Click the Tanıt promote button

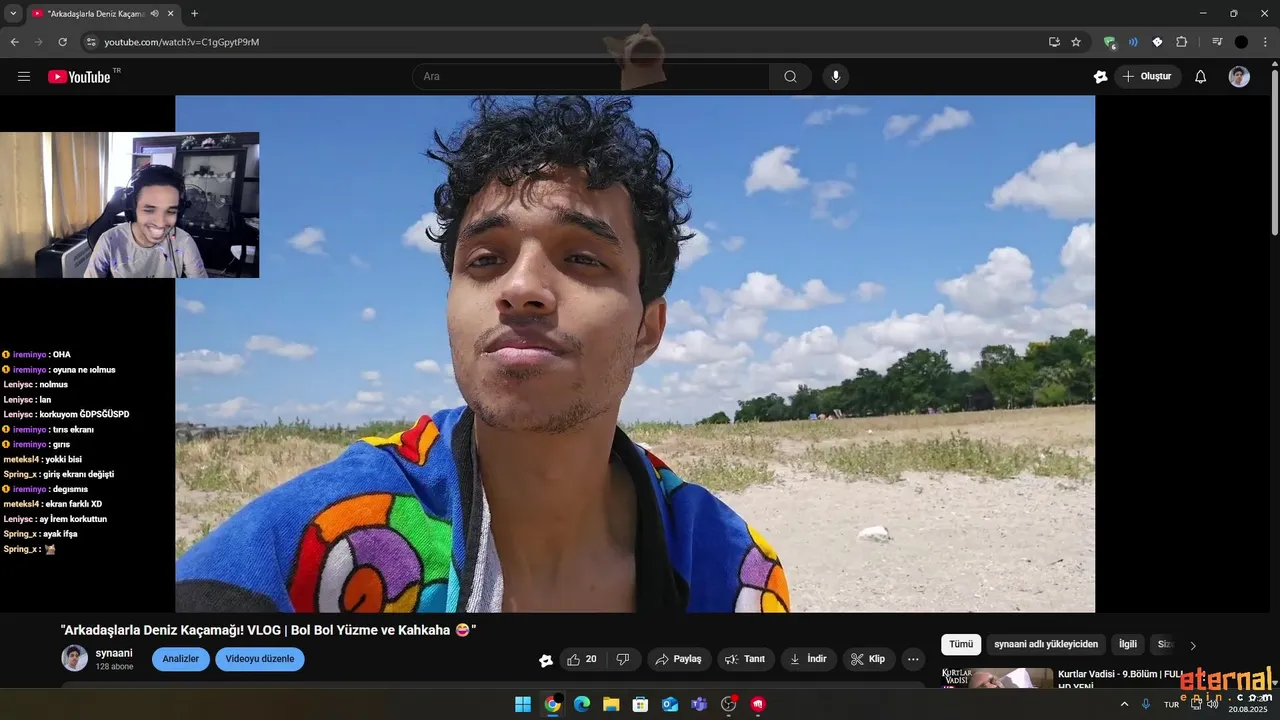click(x=746, y=659)
